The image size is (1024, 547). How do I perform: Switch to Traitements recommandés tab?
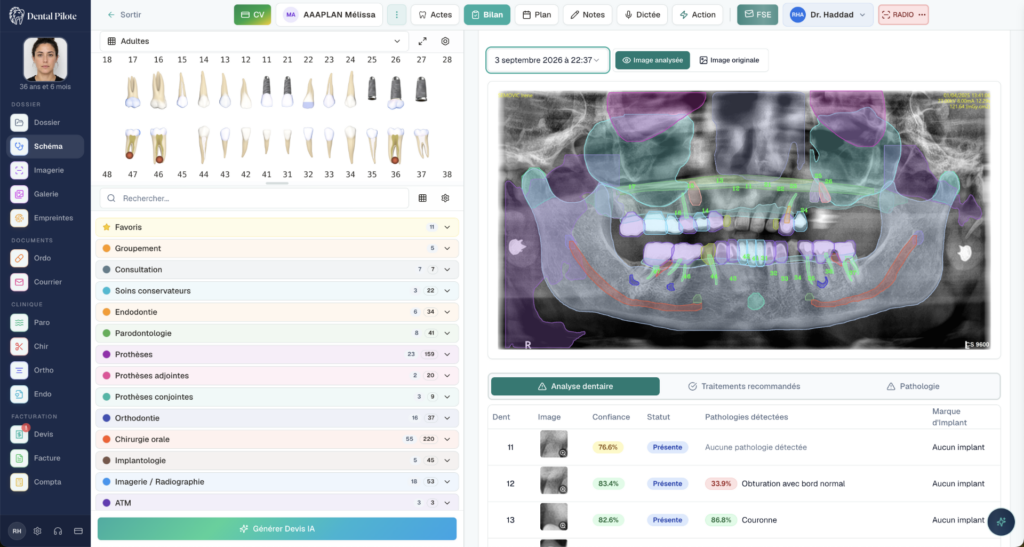pyautogui.click(x=744, y=386)
